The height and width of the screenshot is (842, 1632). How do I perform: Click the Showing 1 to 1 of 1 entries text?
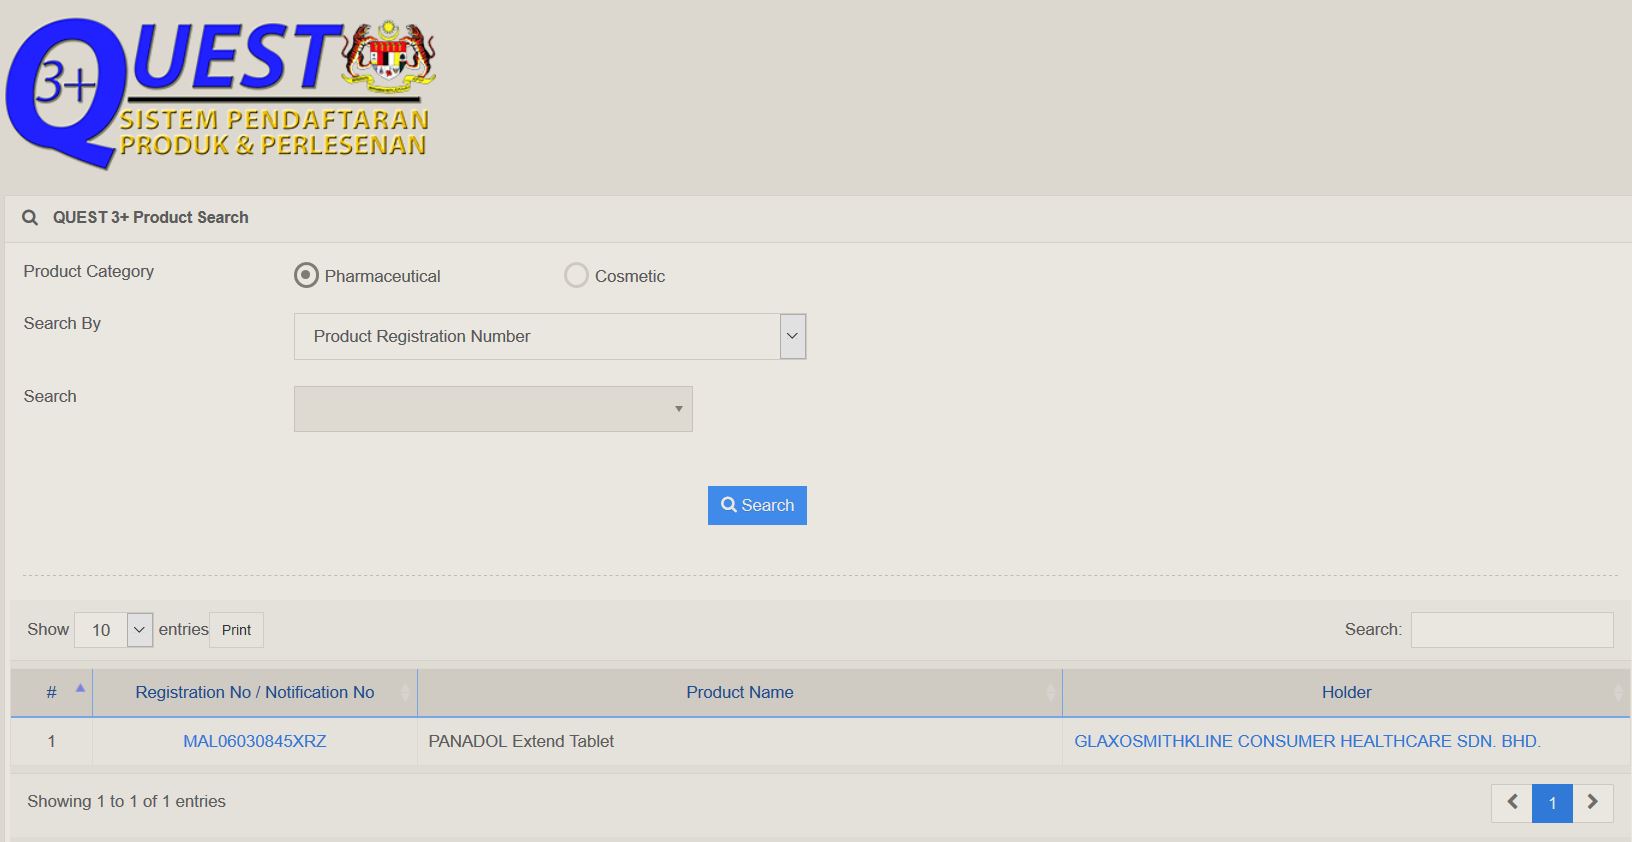(126, 802)
